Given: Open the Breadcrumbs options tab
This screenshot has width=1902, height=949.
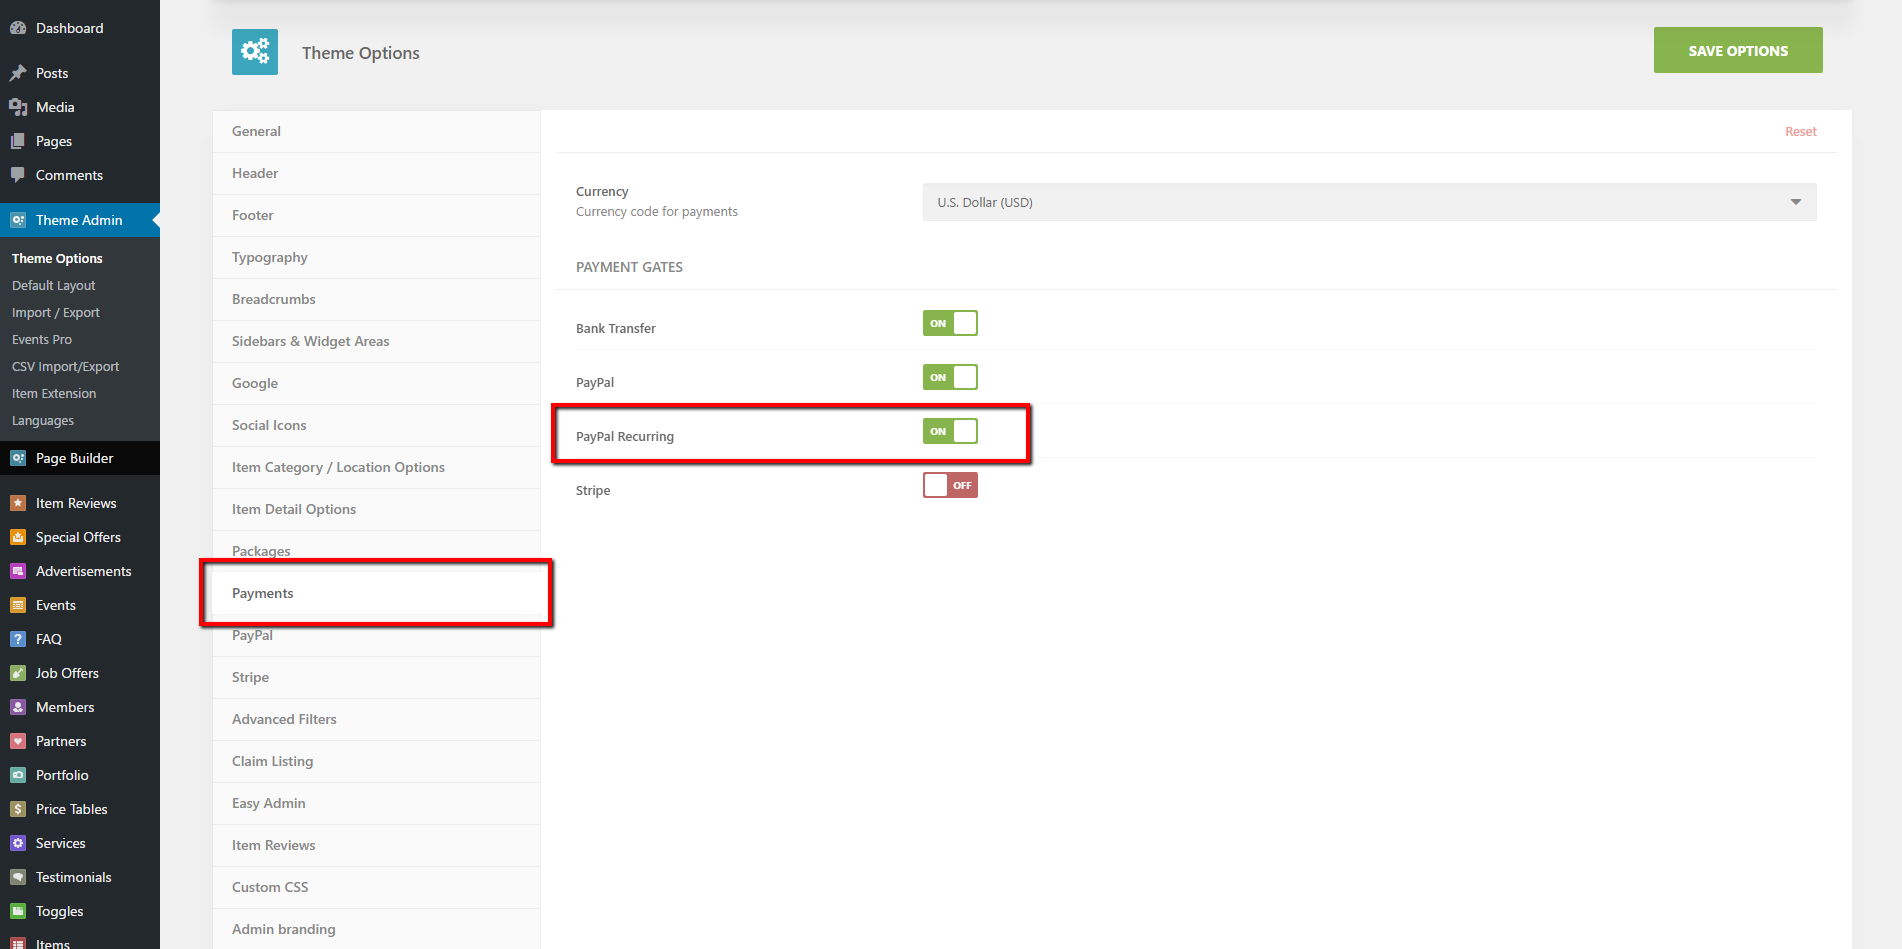Looking at the screenshot, I should coord(377,299).
